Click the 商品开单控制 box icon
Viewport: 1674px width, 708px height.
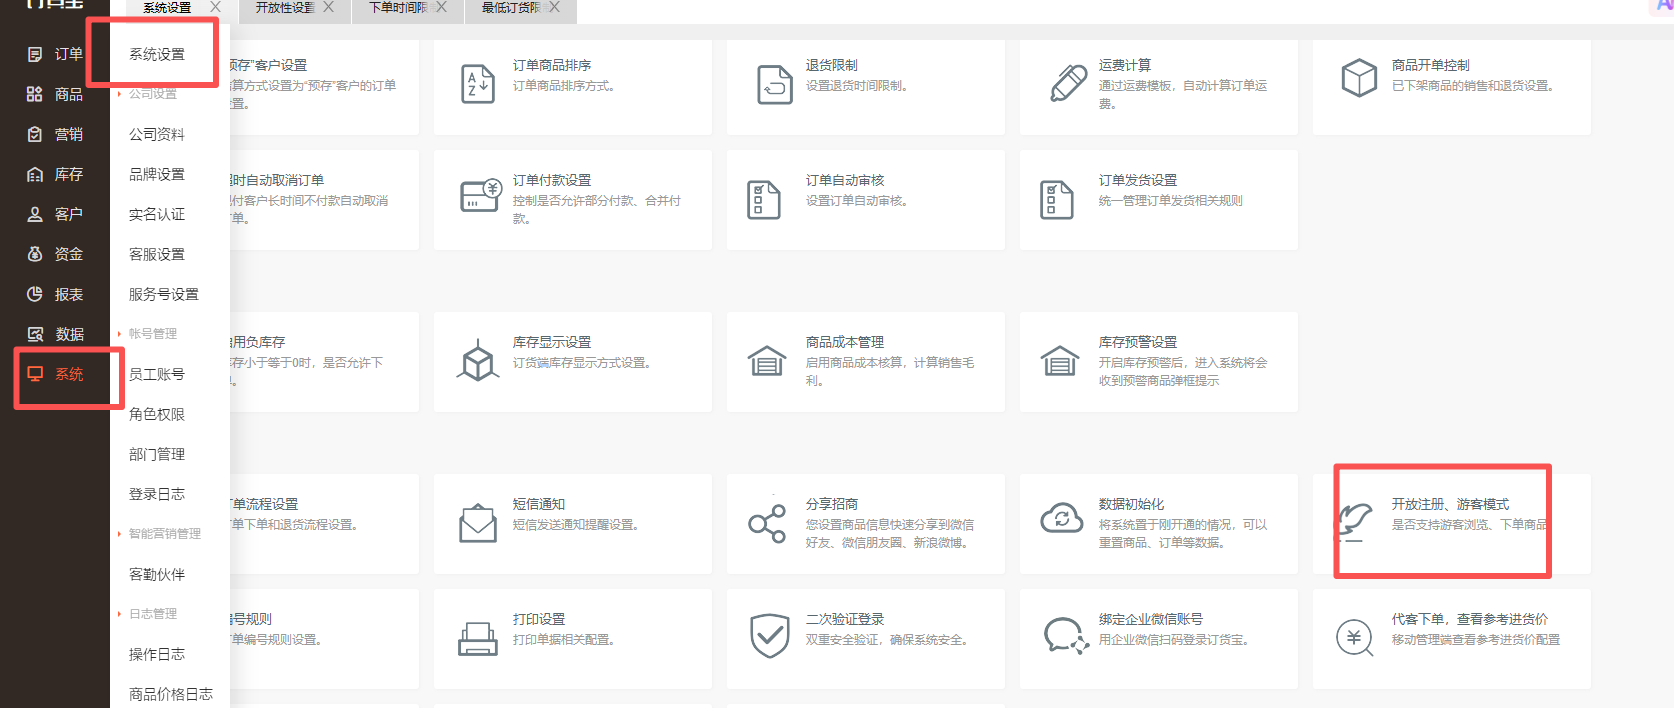(x=1359, y=77)
